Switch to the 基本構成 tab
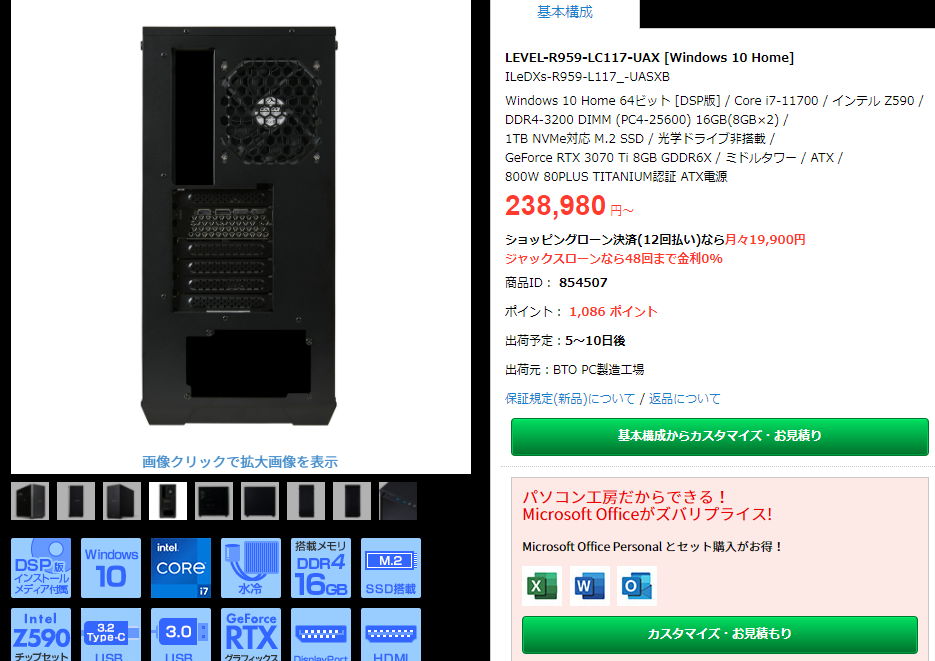The image size is (935, 661). point(565,13)
